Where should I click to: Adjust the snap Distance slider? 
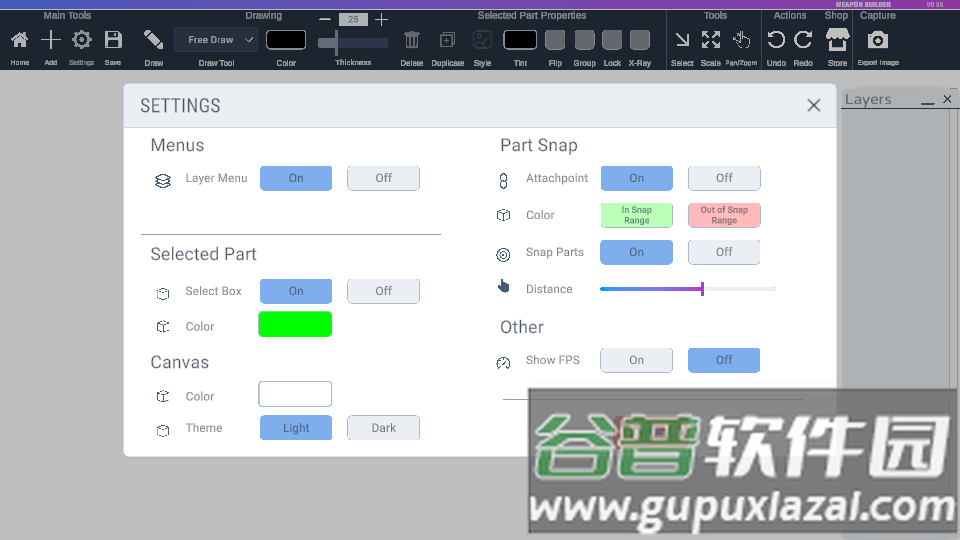702,289
